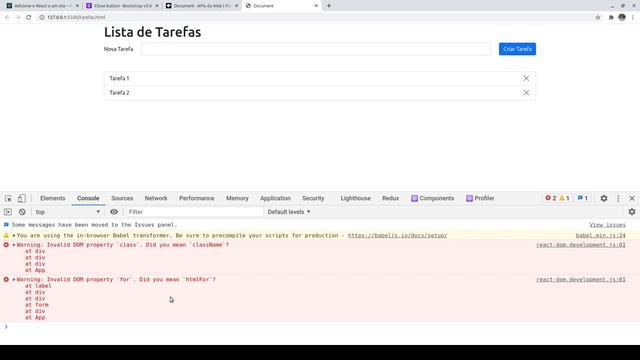The width and height of the screenshot is (640, 360).
Task: Click the 'at label' stack trace line
Action: click(38, 286)
